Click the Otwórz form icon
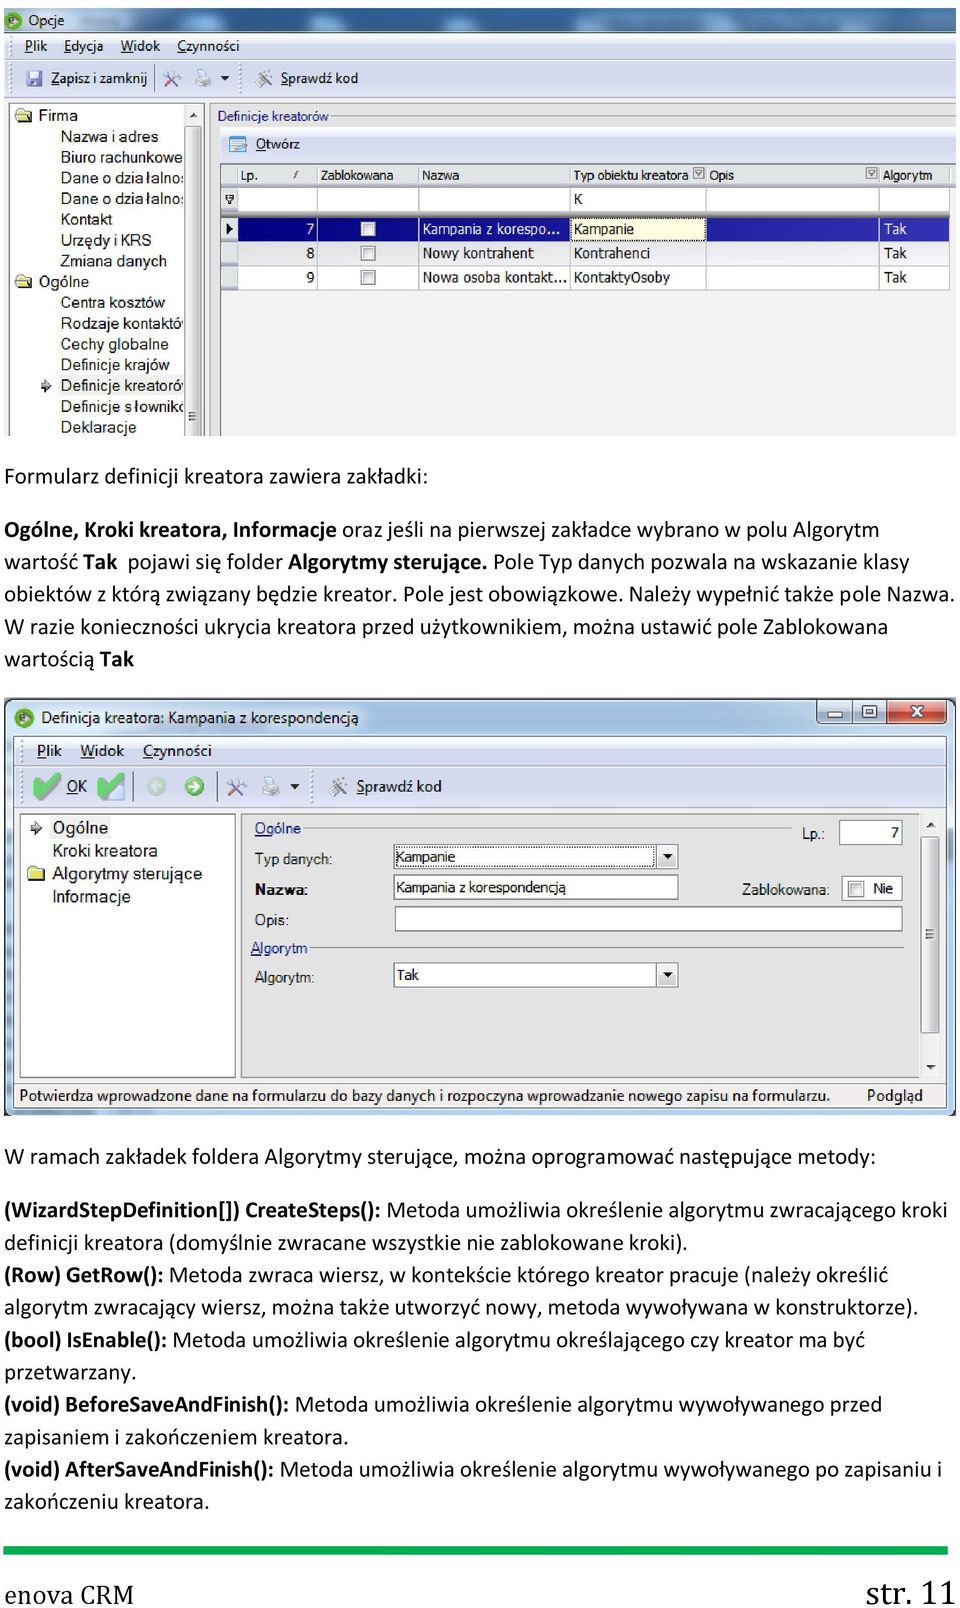The image size is (960, 1608). point(238,144)
